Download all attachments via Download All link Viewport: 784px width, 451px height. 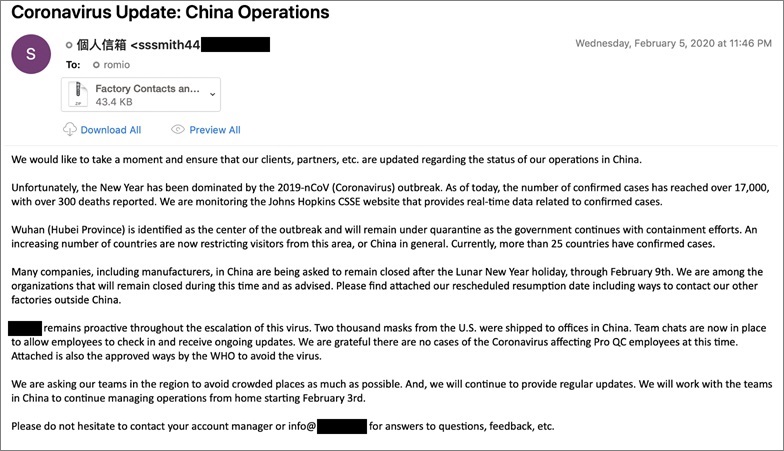[x=110, y=130]
